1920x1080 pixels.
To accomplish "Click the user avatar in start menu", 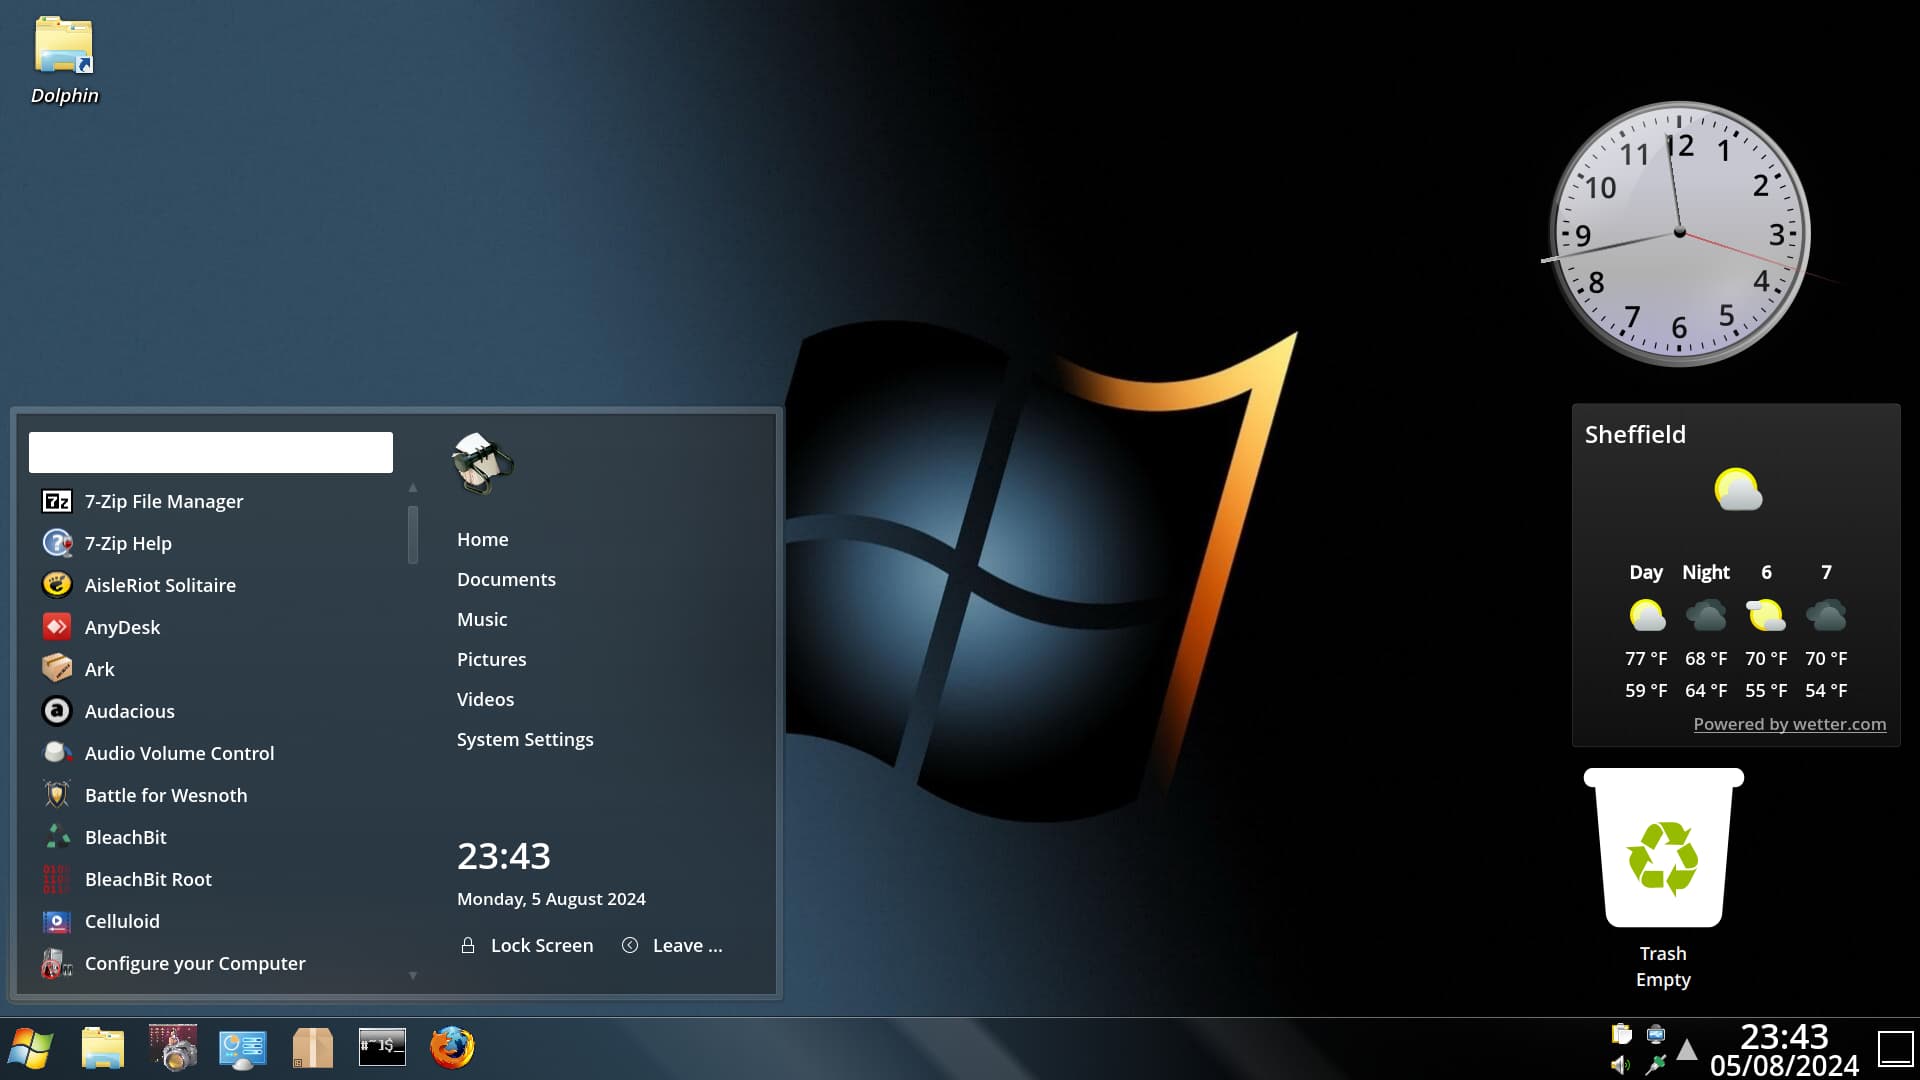I will click(482, 463).
